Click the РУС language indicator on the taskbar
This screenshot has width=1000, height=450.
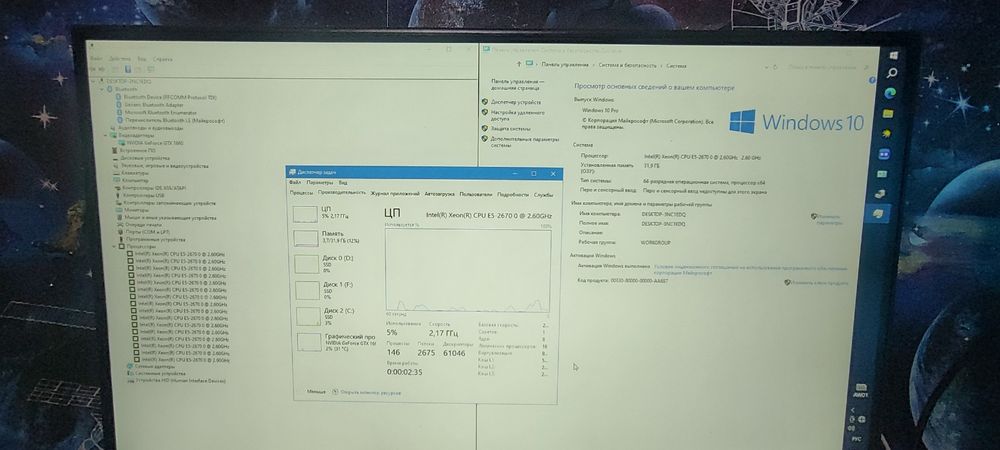(855, 439)
